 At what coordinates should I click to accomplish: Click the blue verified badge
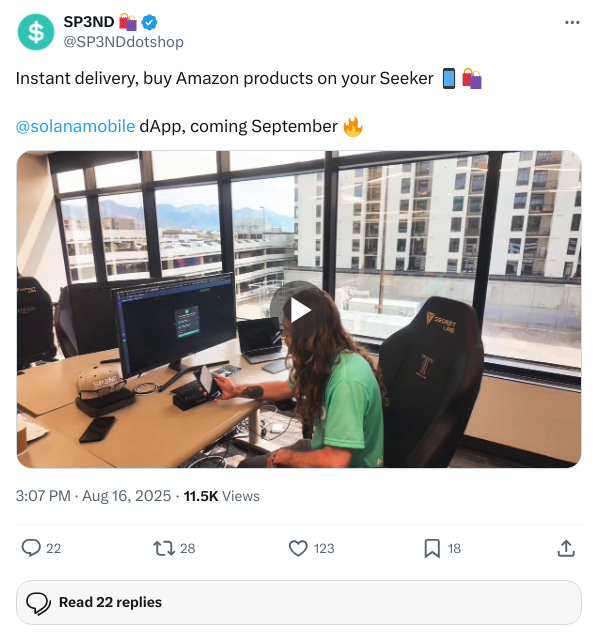[149, 22]
